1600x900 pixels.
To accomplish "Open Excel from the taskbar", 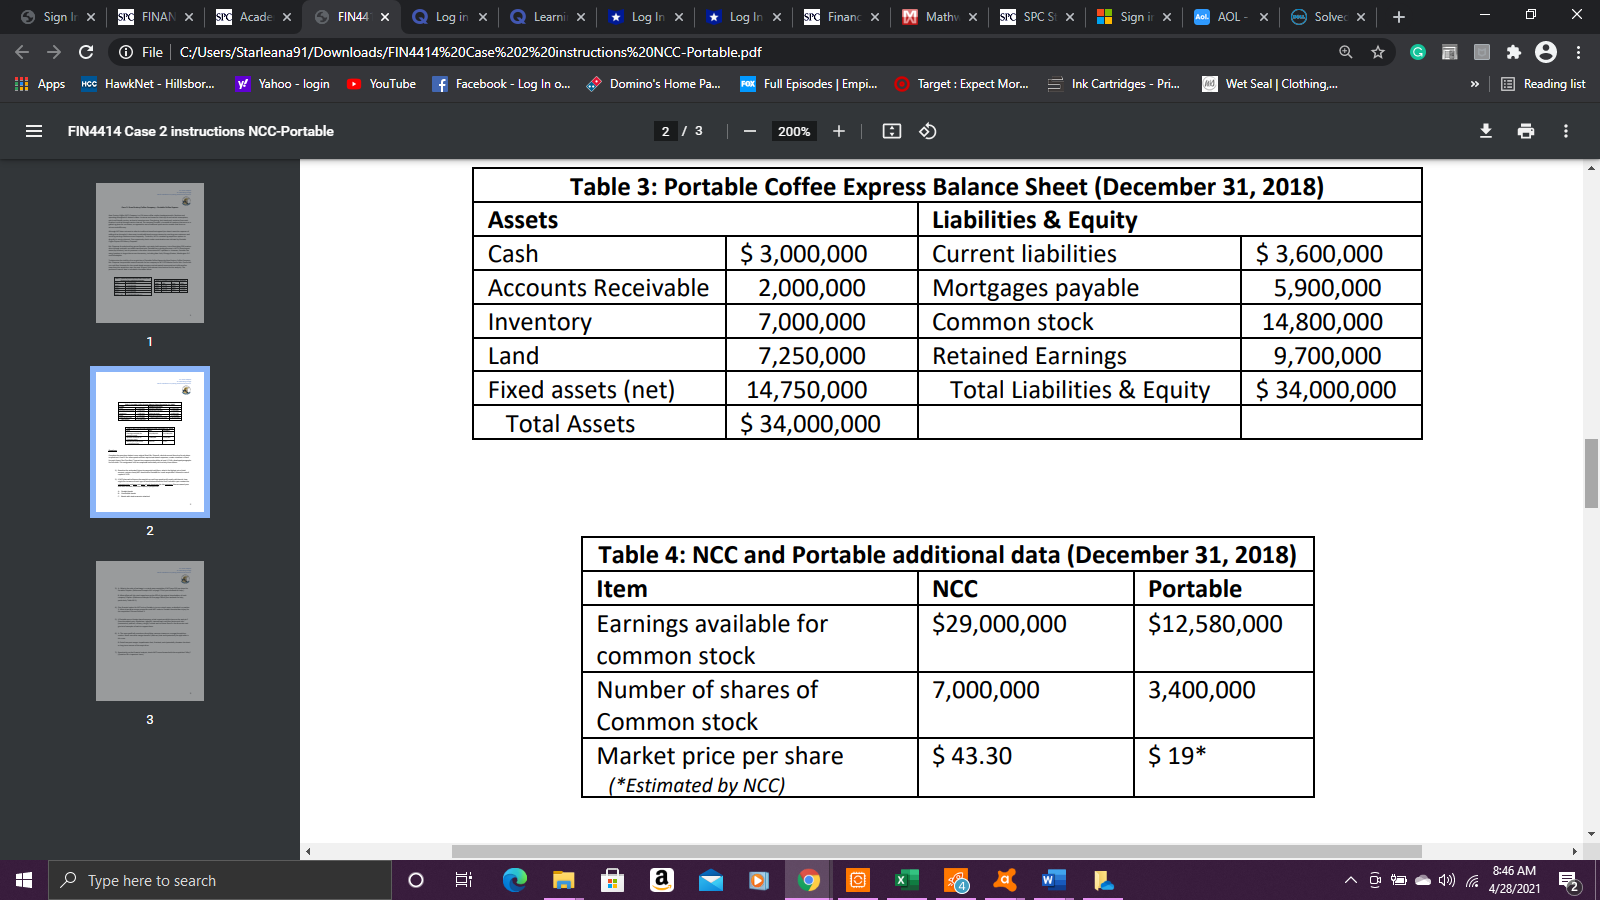I will tap(906, 880).
